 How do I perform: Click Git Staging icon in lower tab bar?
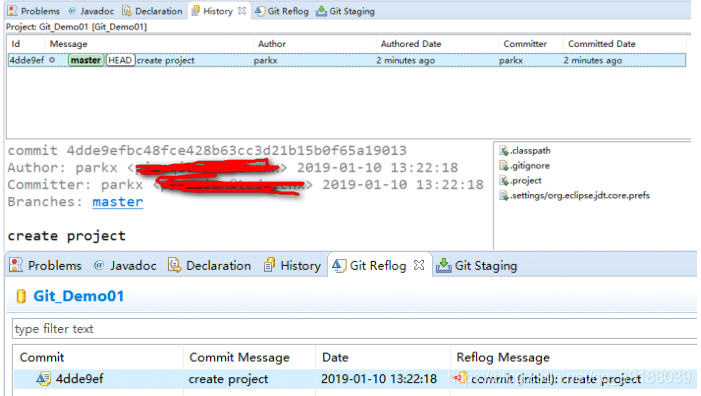point(443,265)
